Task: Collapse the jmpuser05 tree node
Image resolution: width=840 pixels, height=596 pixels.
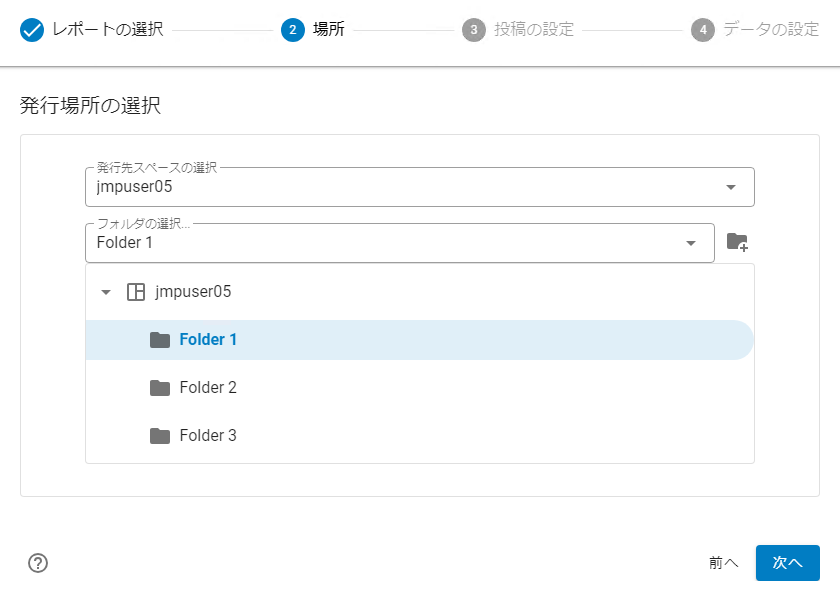Action: coord(105,292)
